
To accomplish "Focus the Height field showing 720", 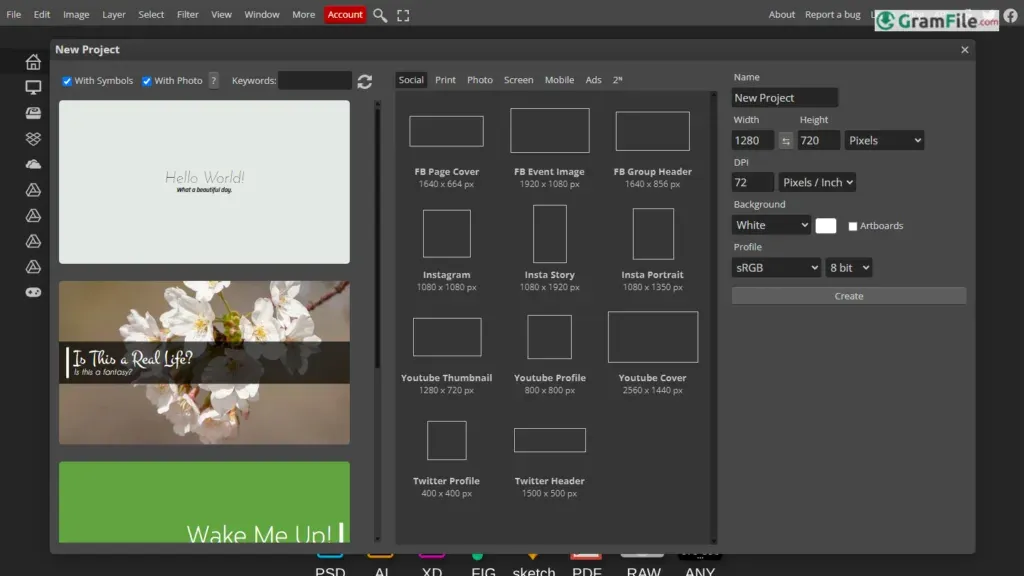I will click(818, 140).
